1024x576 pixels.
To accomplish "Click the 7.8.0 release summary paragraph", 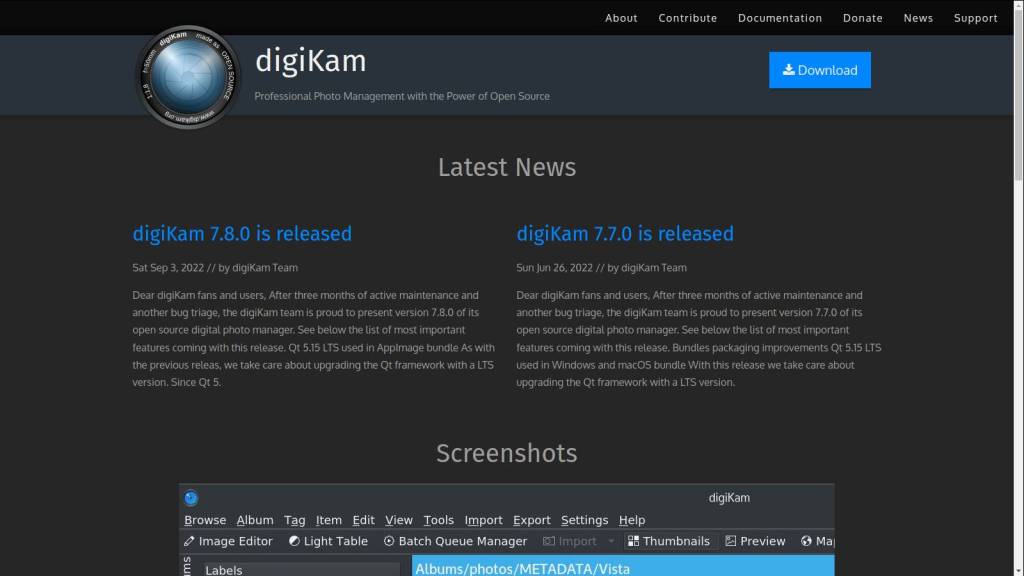I will tap(313, 338).
